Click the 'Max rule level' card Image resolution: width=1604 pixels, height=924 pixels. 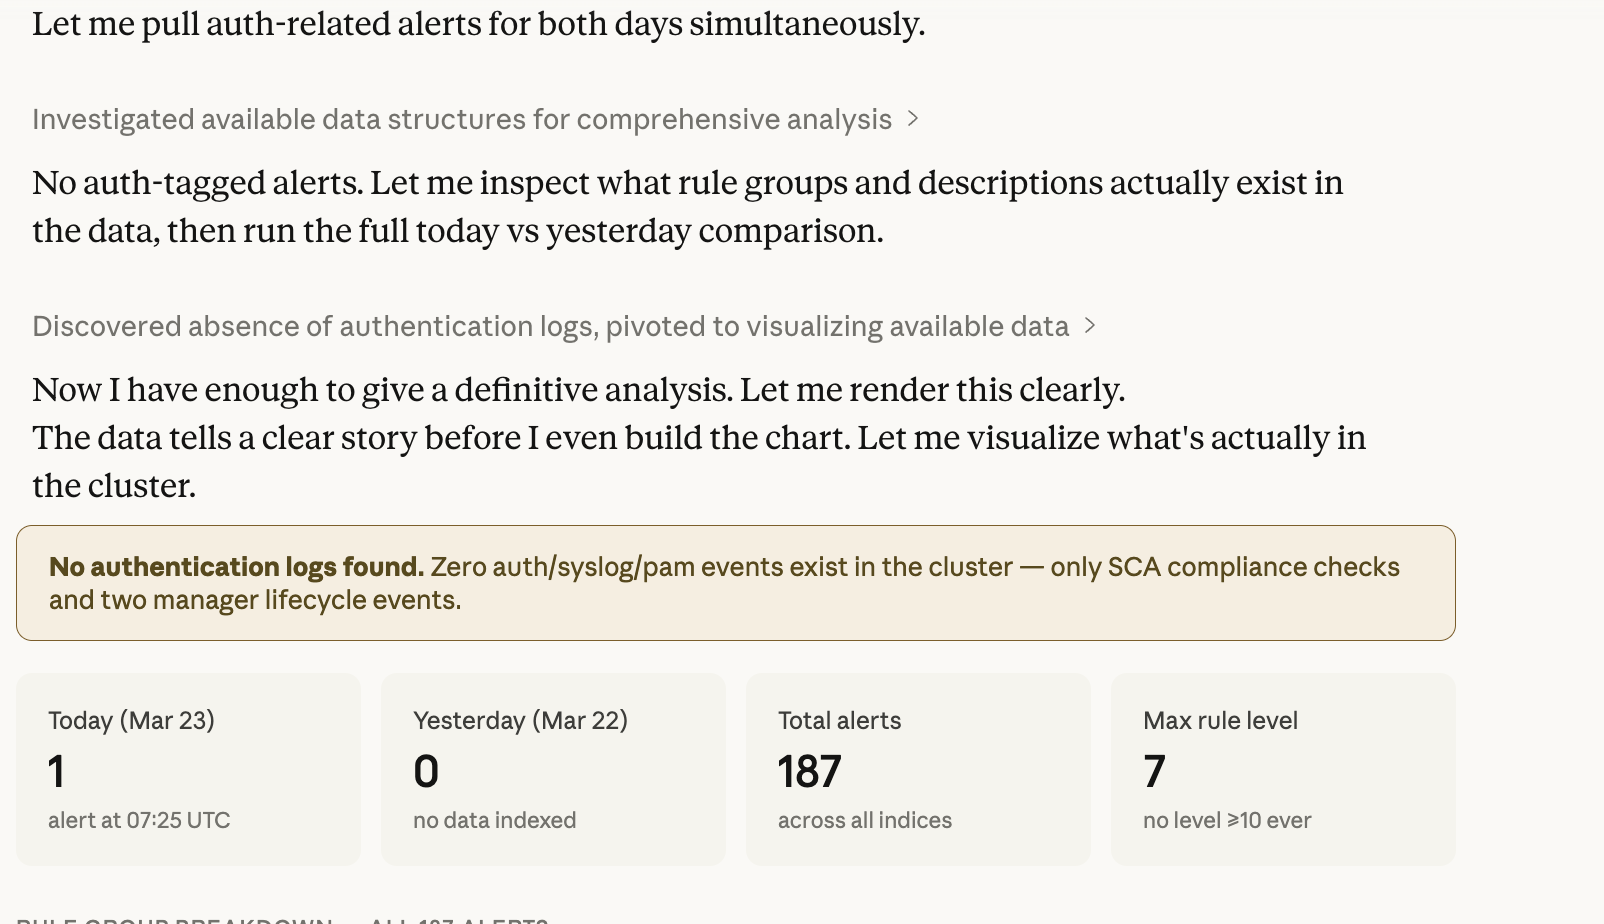pos(1283,768)
